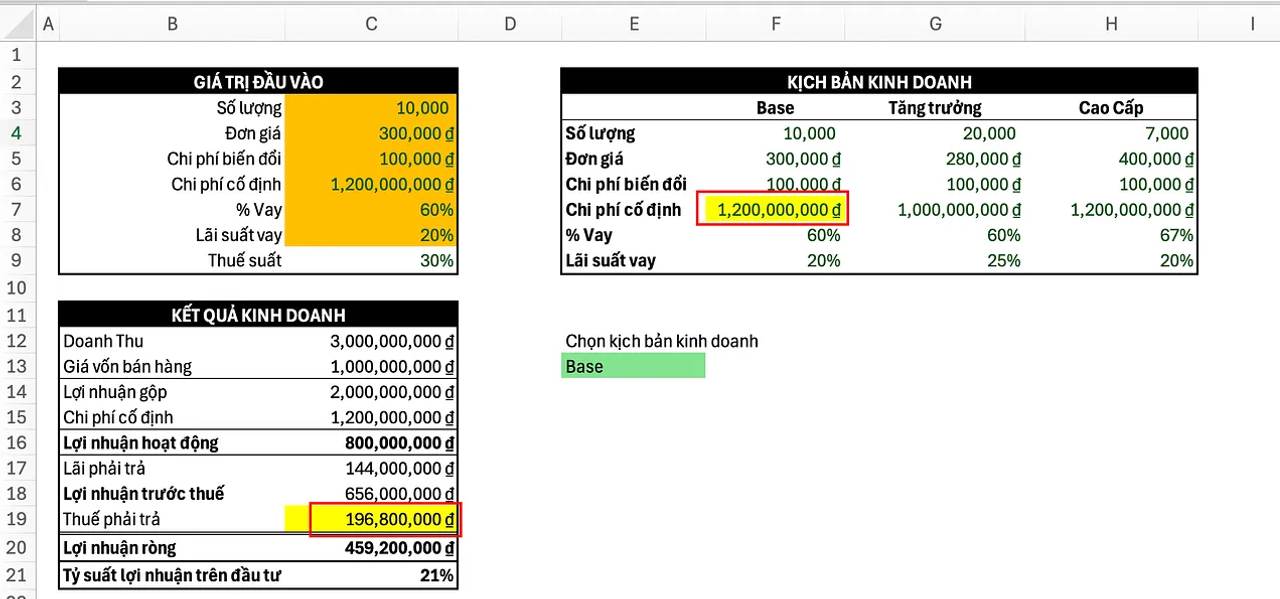Screen dimensions: 1280x599
Task: Select the Tăng trưởng Số lượng 20,000 cell
Action: pos(935,133)
